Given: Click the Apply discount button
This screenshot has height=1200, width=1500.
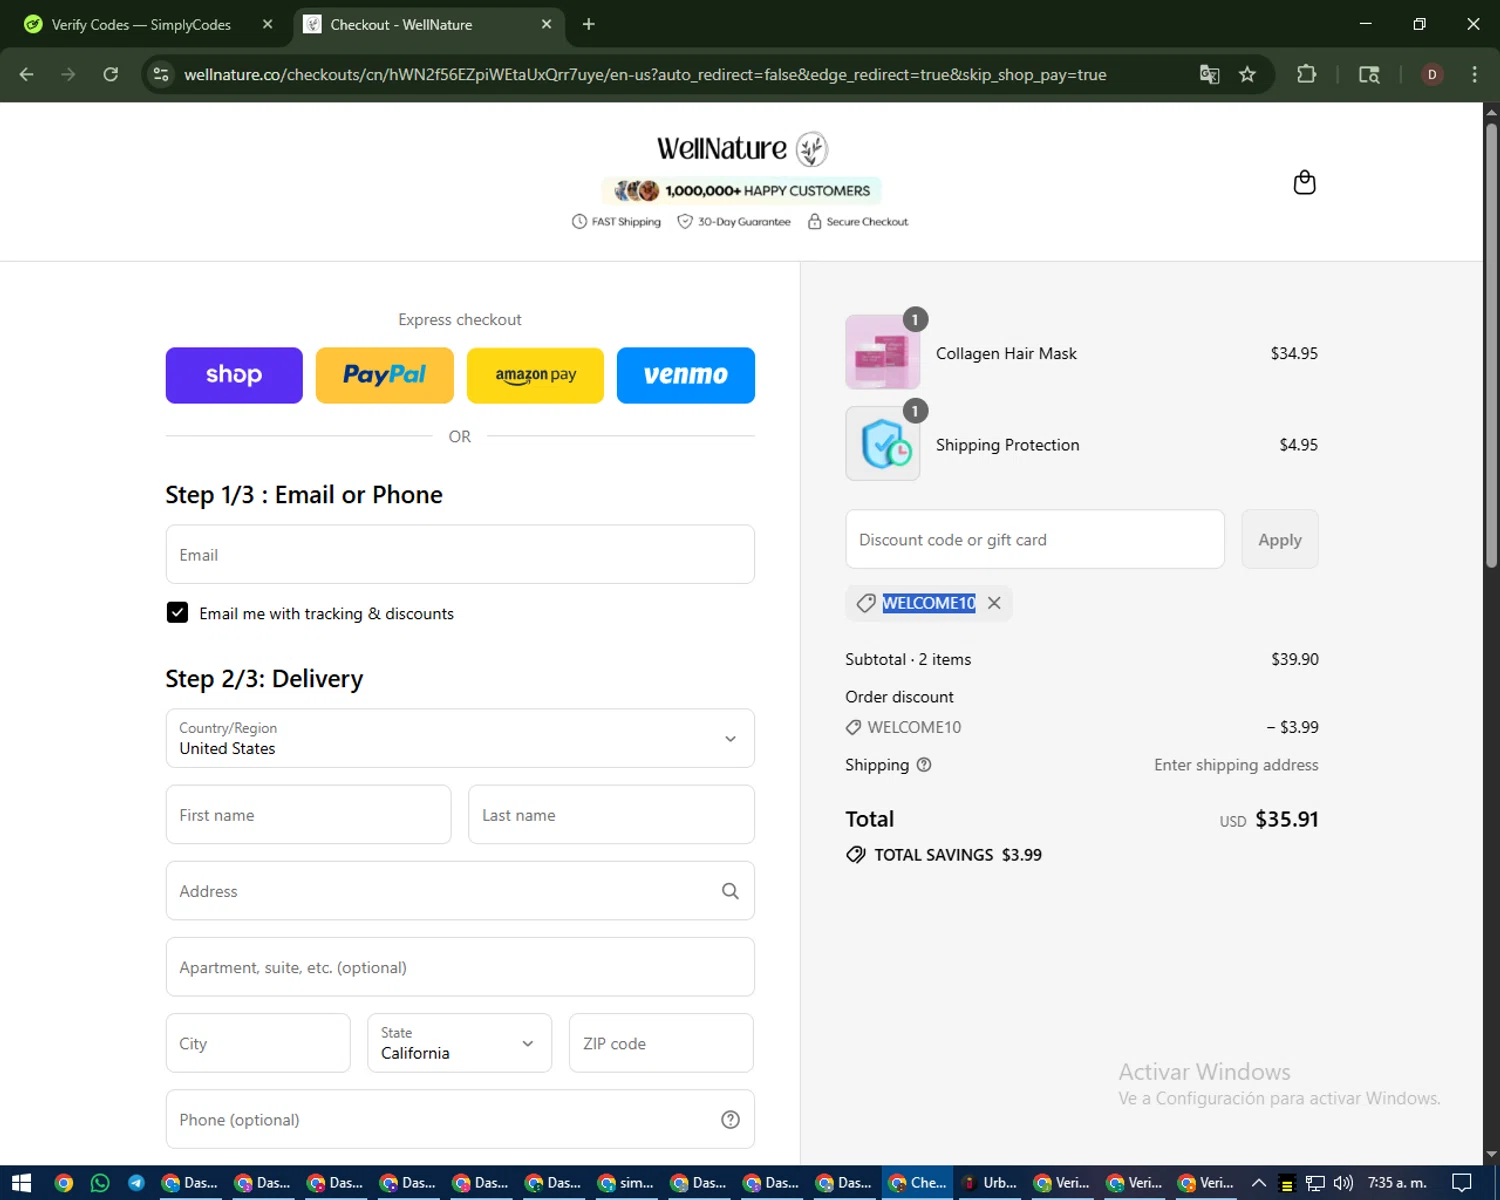Looking at the screenshot, I should 1280,539.
